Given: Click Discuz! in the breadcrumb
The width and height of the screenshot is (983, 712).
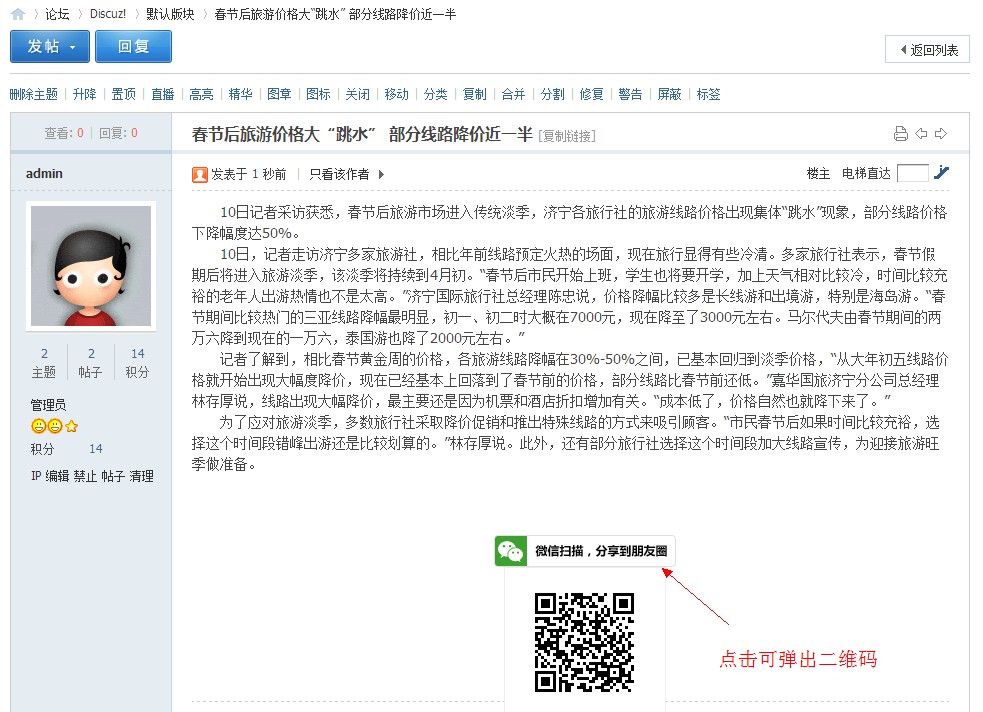Looking at the screenshot, I should (x=108, y=14).
